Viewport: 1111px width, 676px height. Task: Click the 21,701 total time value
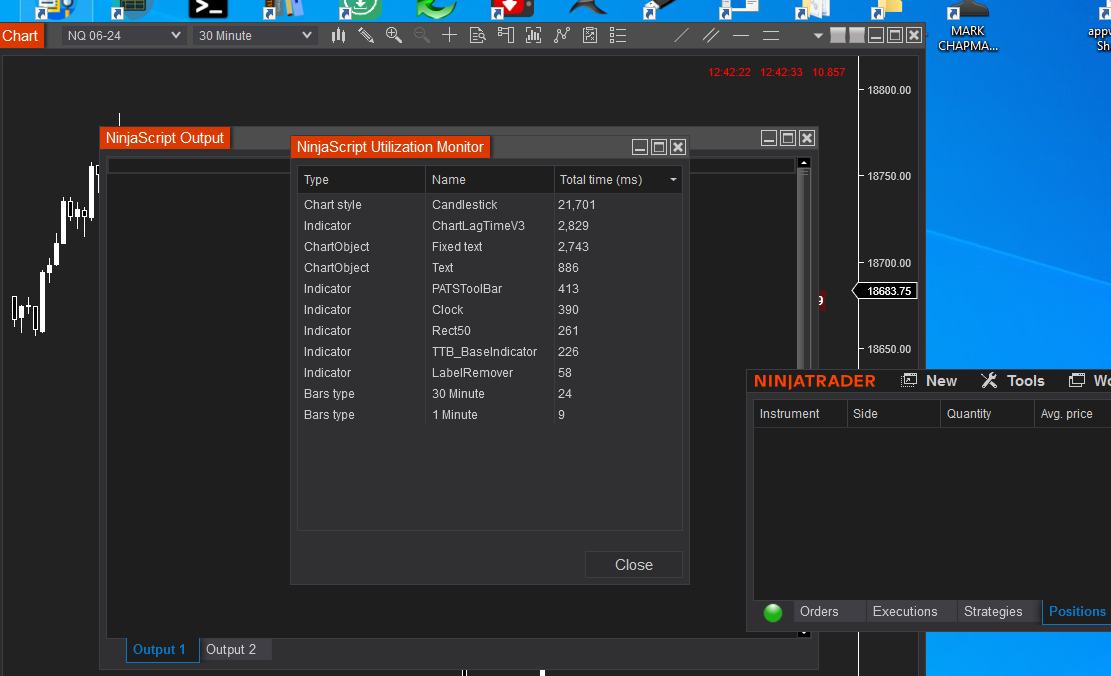[x=577, y=205]
